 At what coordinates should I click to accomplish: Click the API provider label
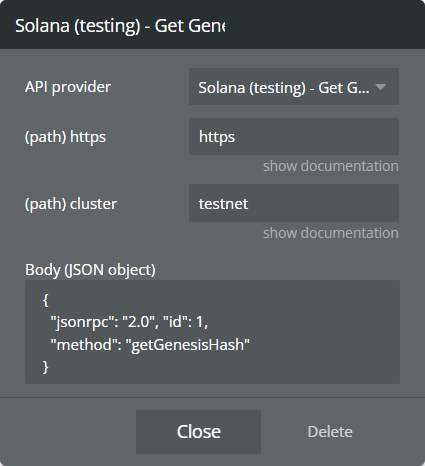[x=68, y=87]
